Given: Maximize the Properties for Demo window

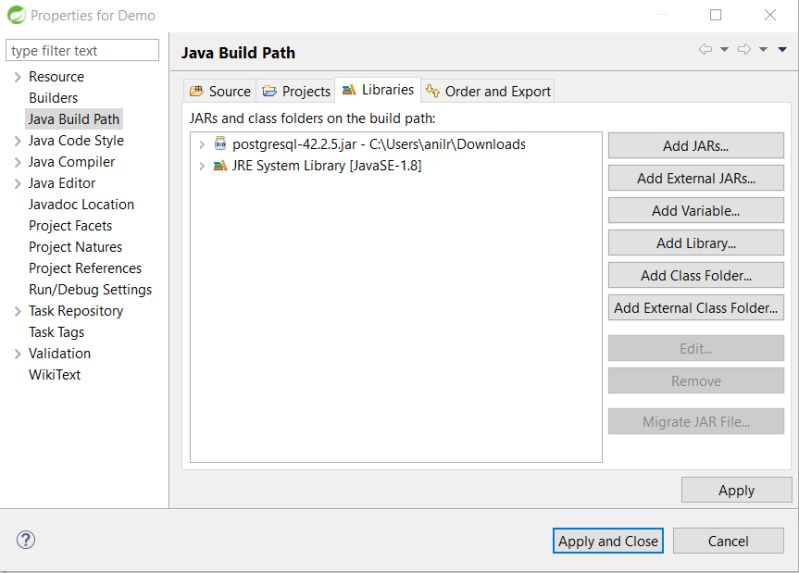Looking at the screenshot, I should [715, 15].
